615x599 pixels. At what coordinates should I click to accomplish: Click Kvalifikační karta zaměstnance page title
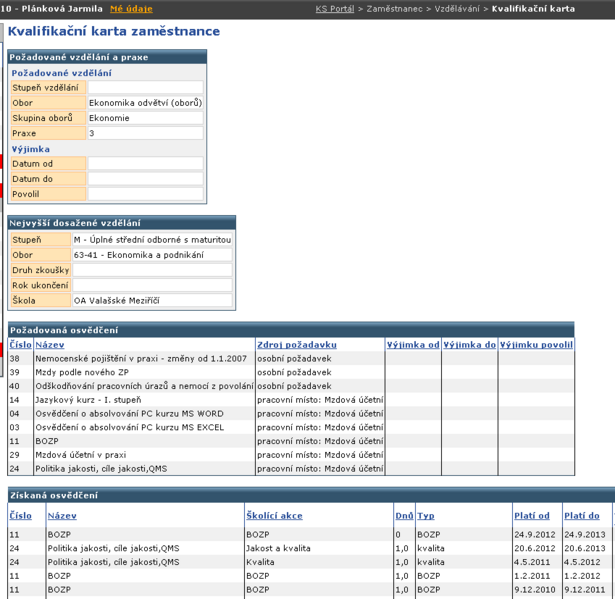114,31
